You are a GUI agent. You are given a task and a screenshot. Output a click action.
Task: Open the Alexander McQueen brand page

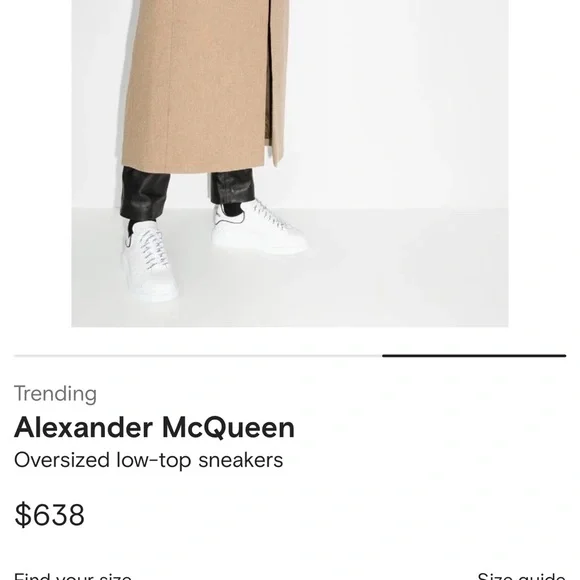pos(154,427)
